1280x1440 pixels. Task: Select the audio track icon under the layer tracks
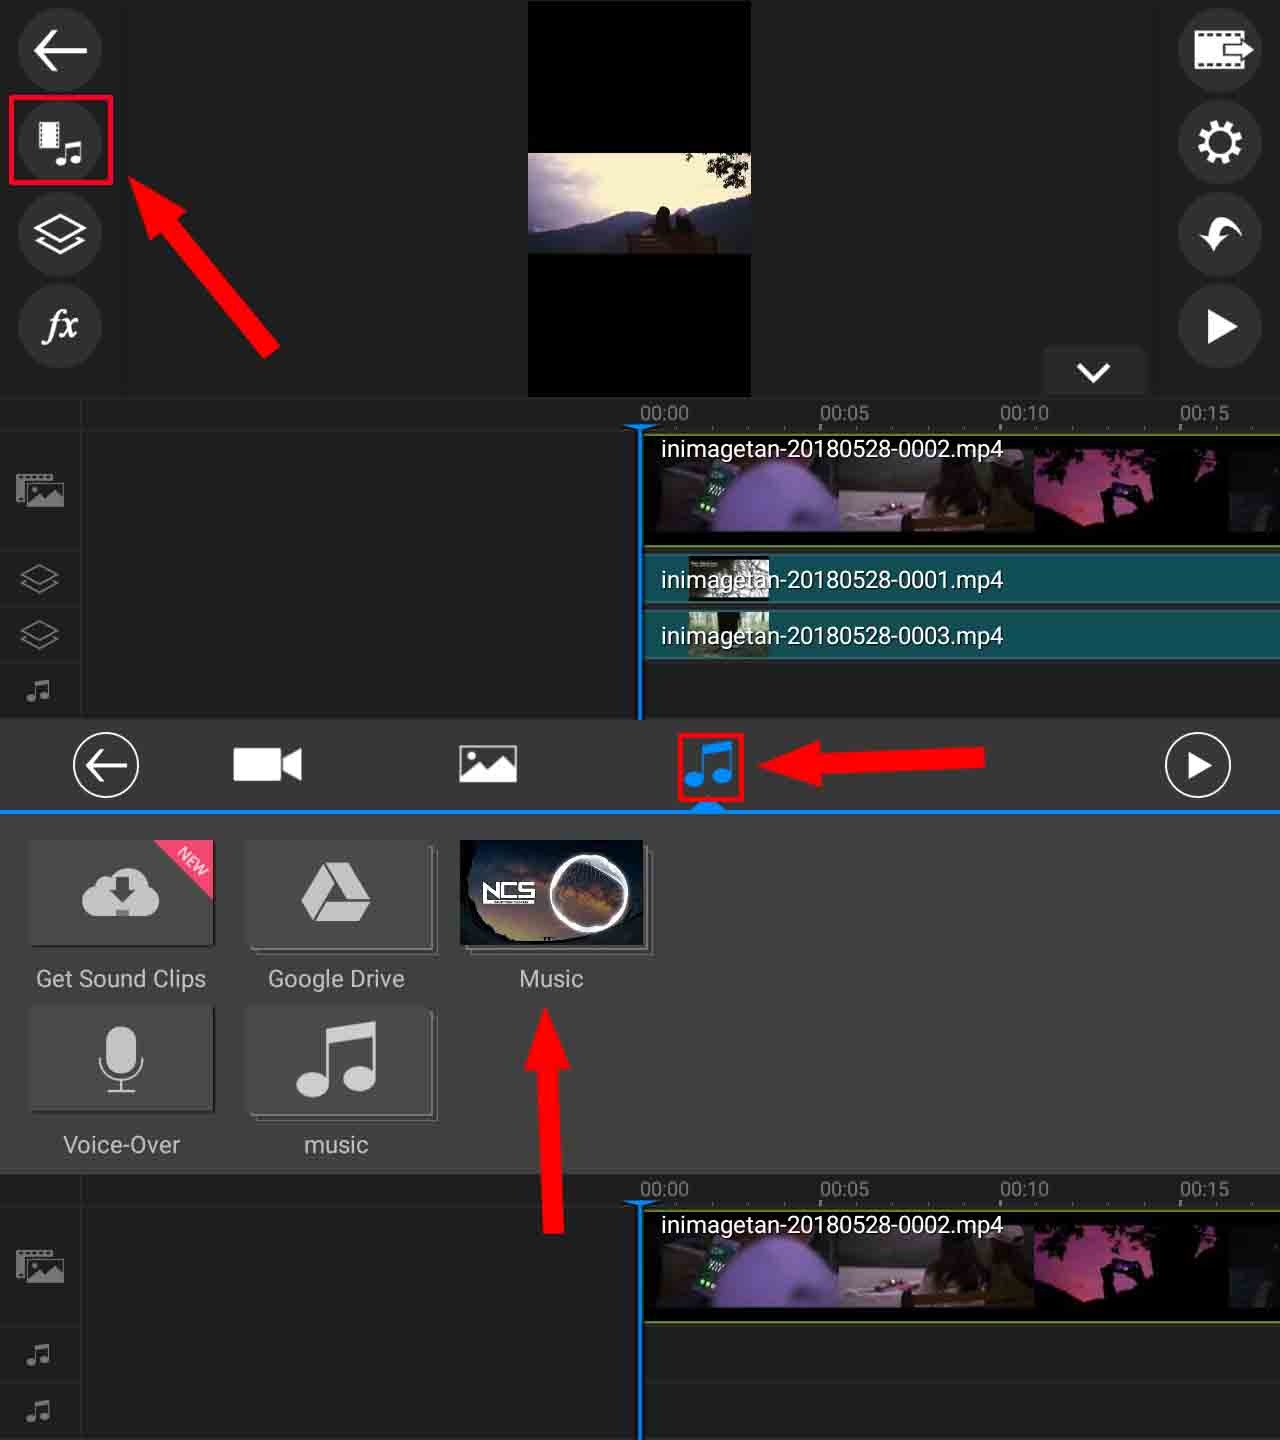(39, 690)
